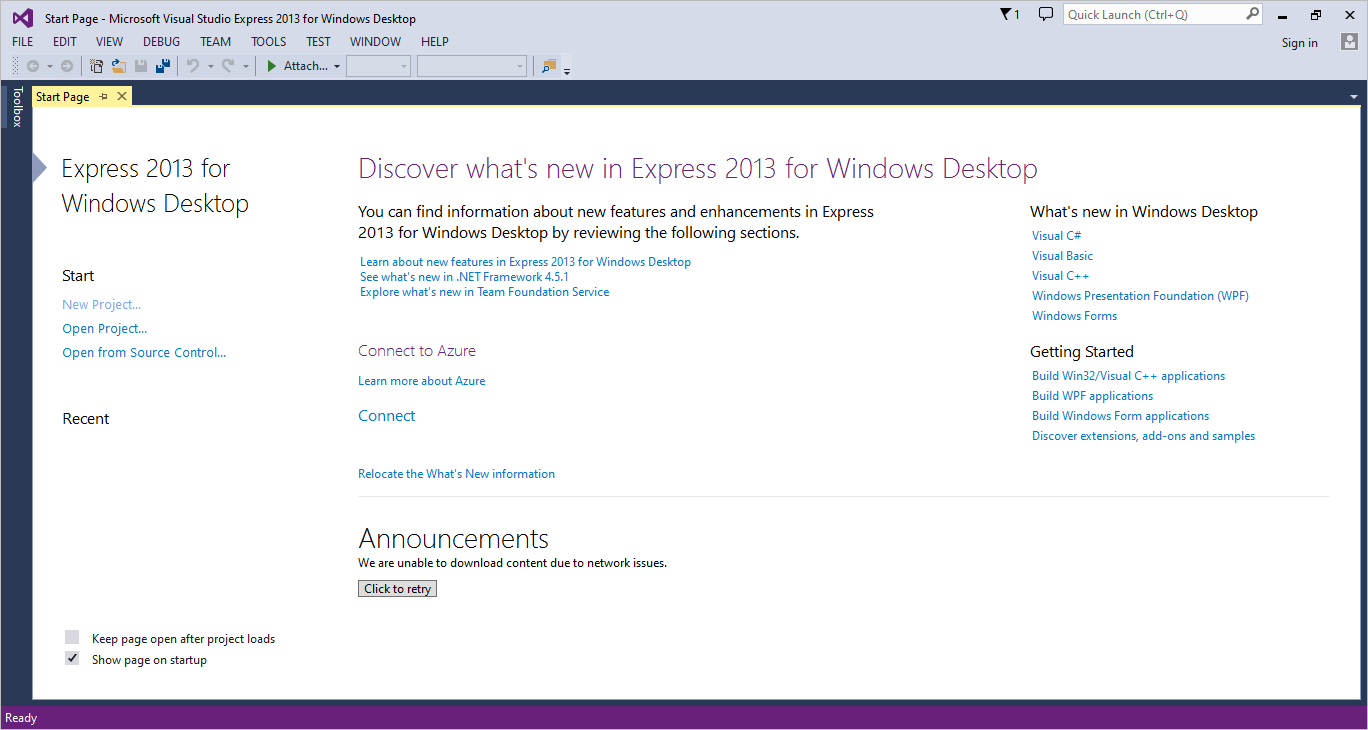The height and width of the screenshot is (730, 1368).
Task: Click the Open File toolbar icon
Action: [119, 66]
